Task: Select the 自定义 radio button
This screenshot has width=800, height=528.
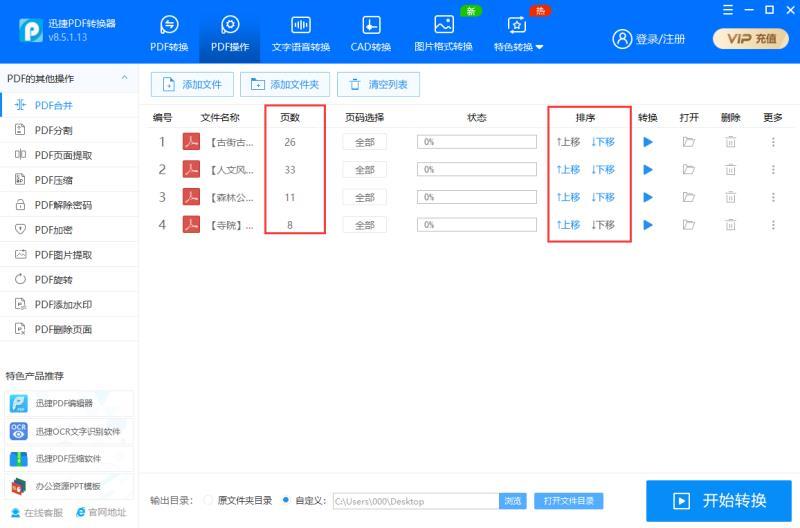Action: tap(286, 500)
